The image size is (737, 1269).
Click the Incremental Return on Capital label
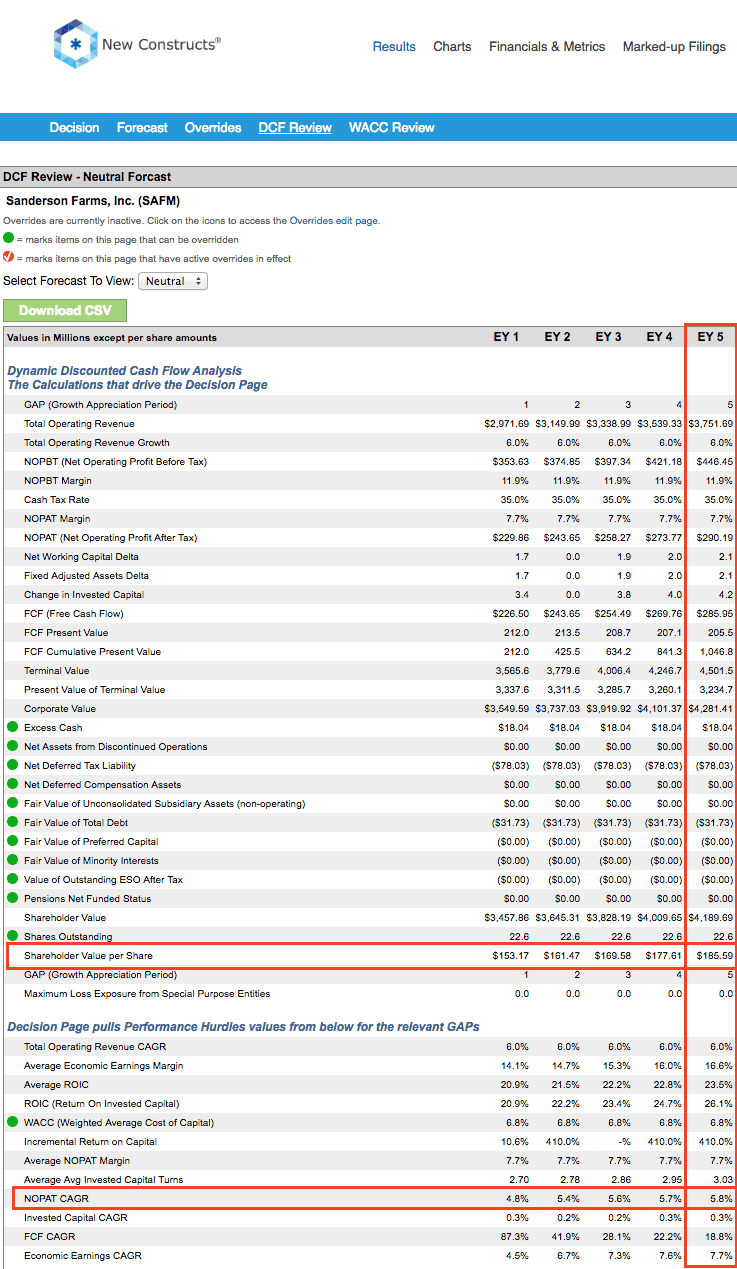pyautogui.click(x=90, y=1141)
